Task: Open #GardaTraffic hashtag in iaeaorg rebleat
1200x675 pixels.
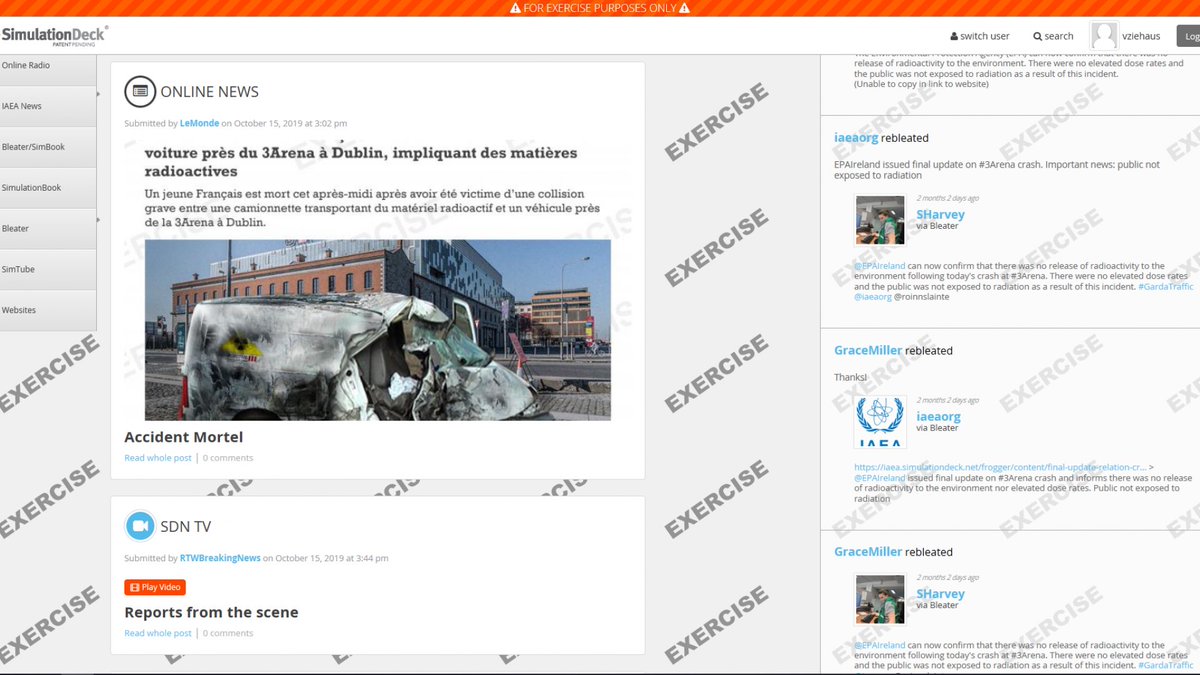Action: 1166,286
